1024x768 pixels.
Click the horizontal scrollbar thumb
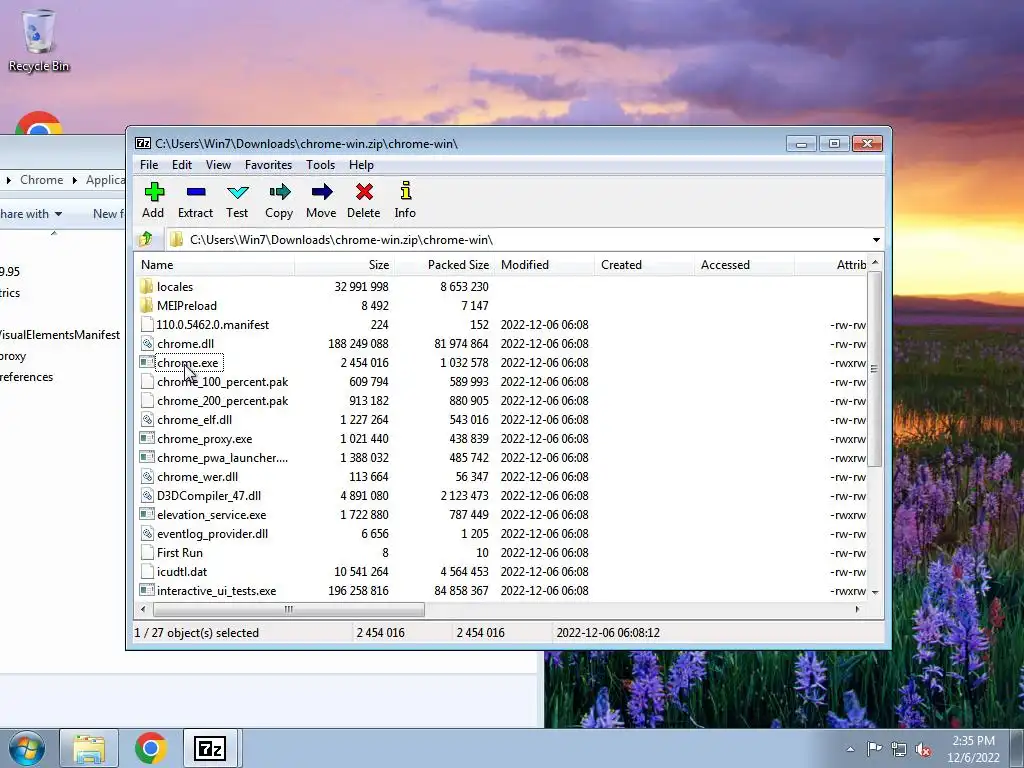(289, 609)
